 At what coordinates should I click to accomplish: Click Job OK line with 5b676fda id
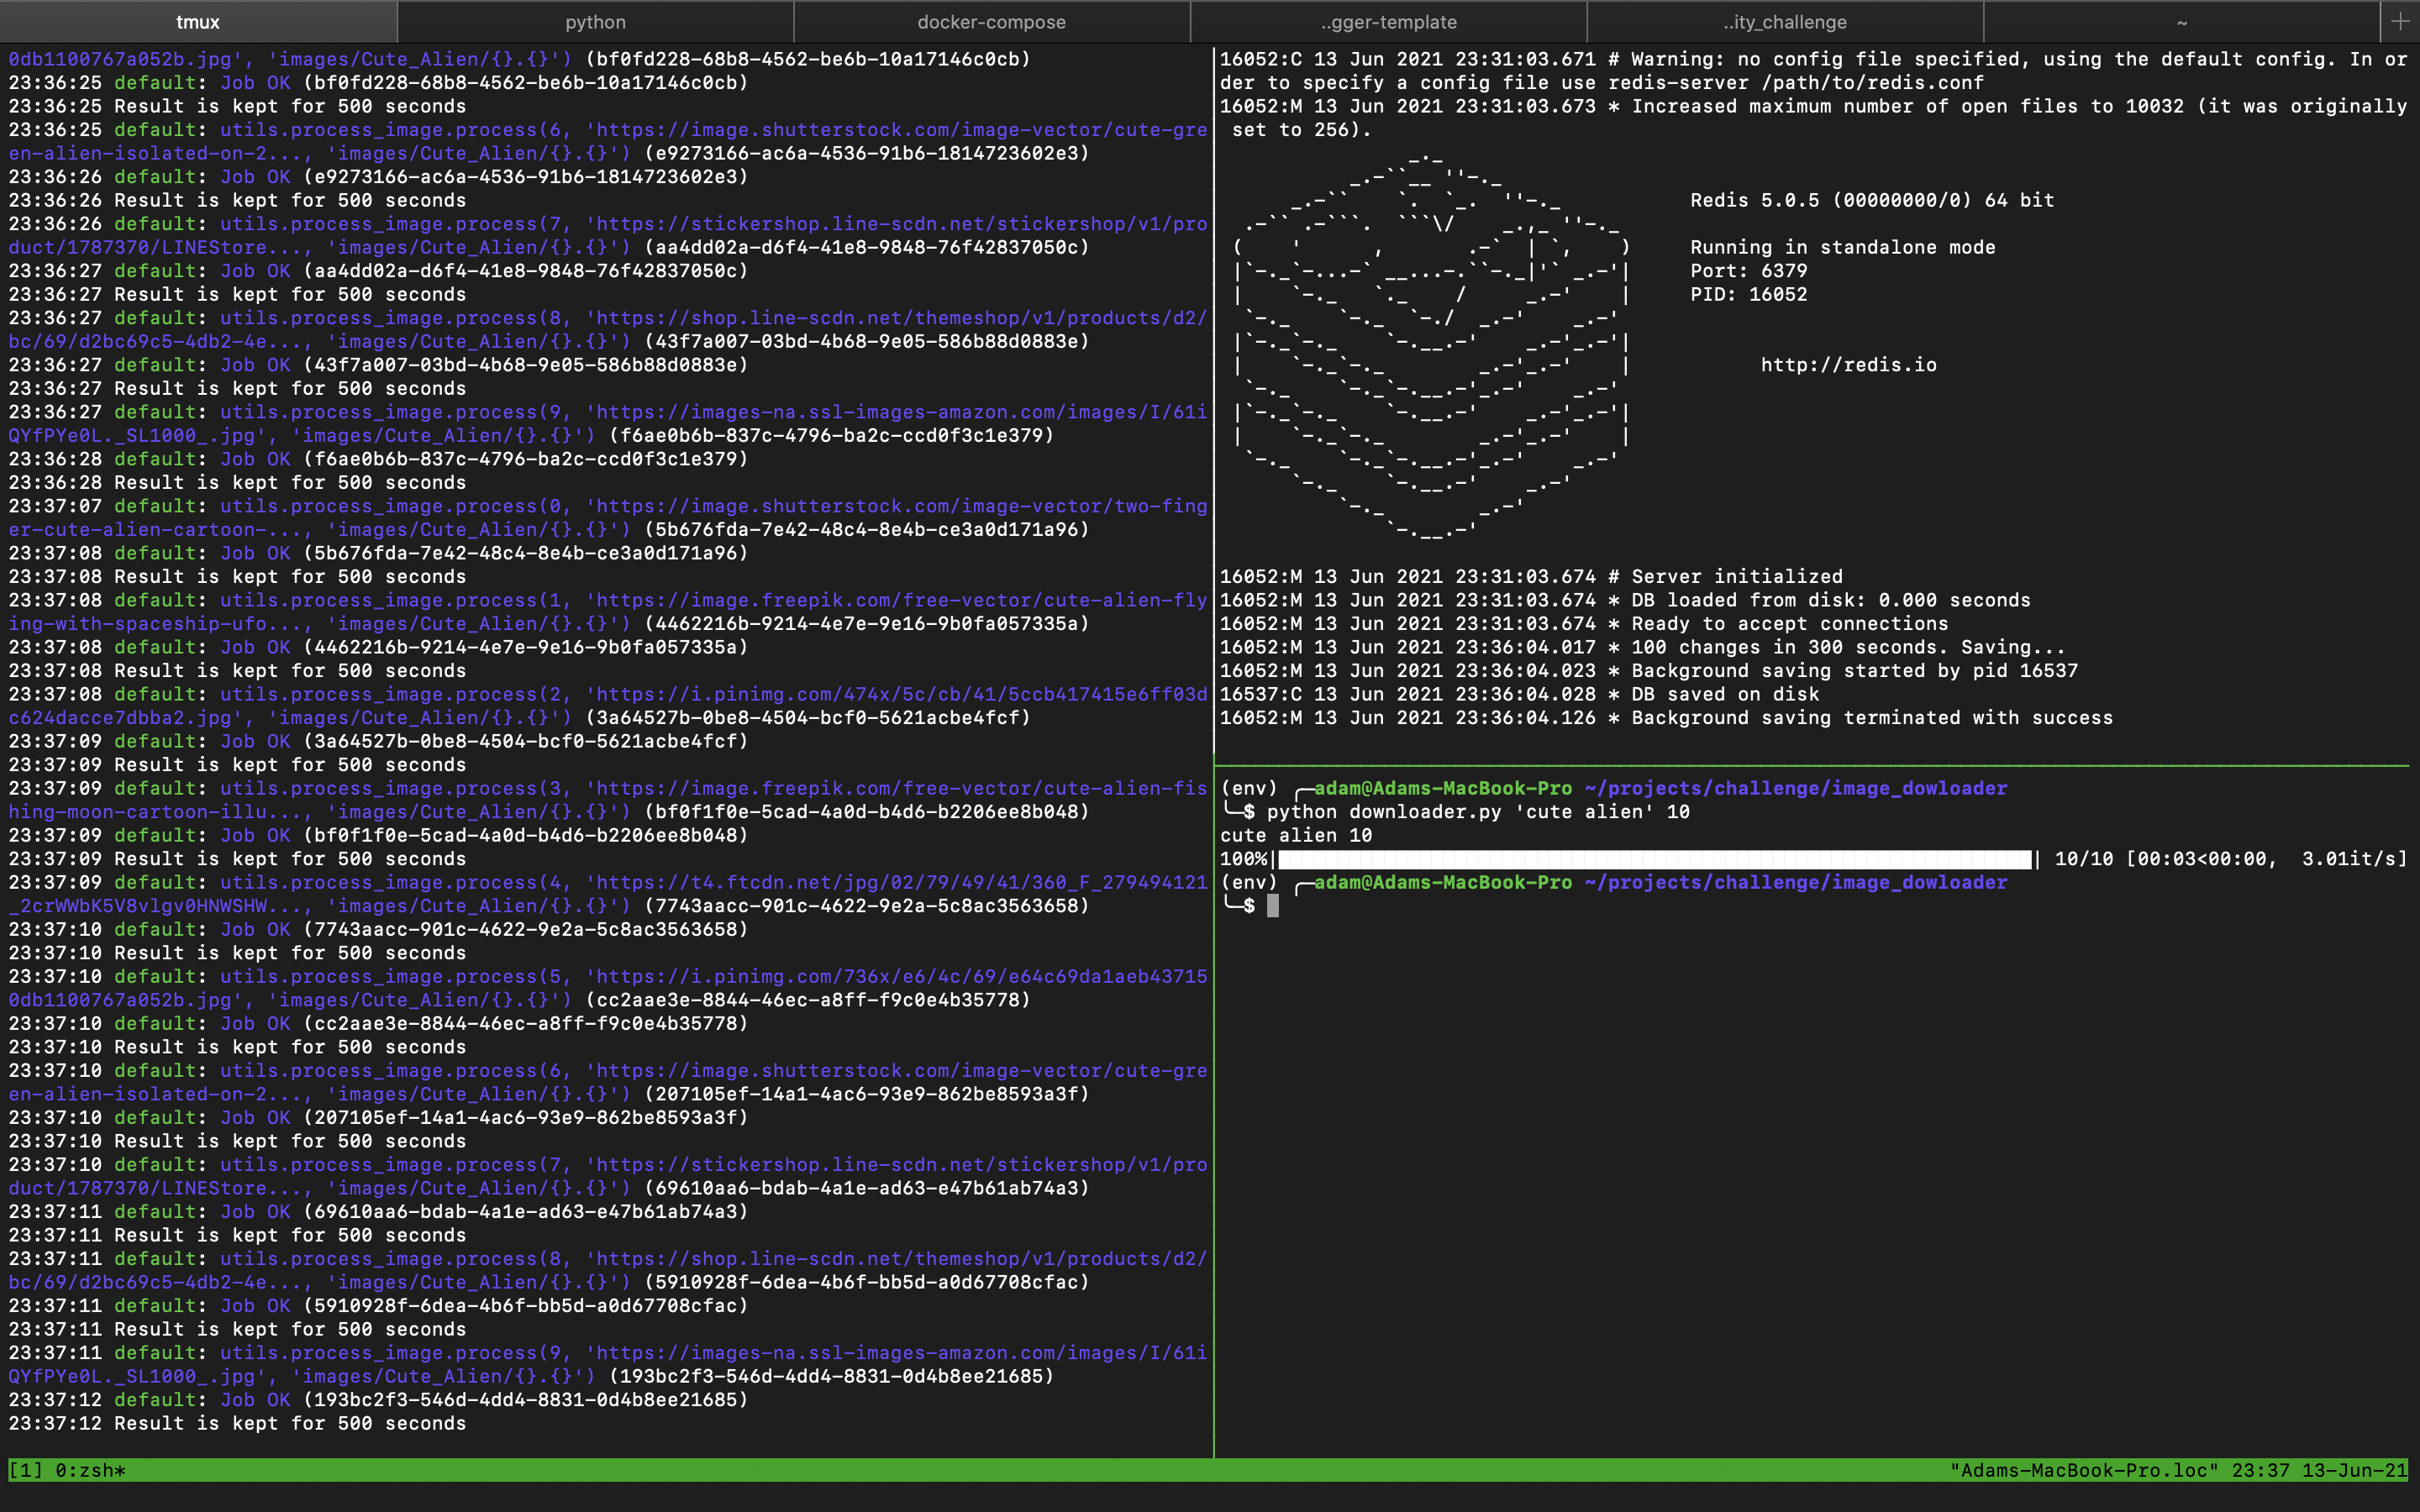click(x=379, y=553)
